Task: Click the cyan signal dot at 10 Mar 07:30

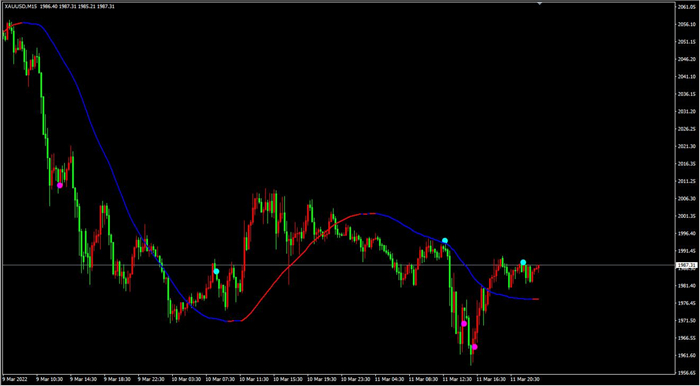Action: (216, 271)
